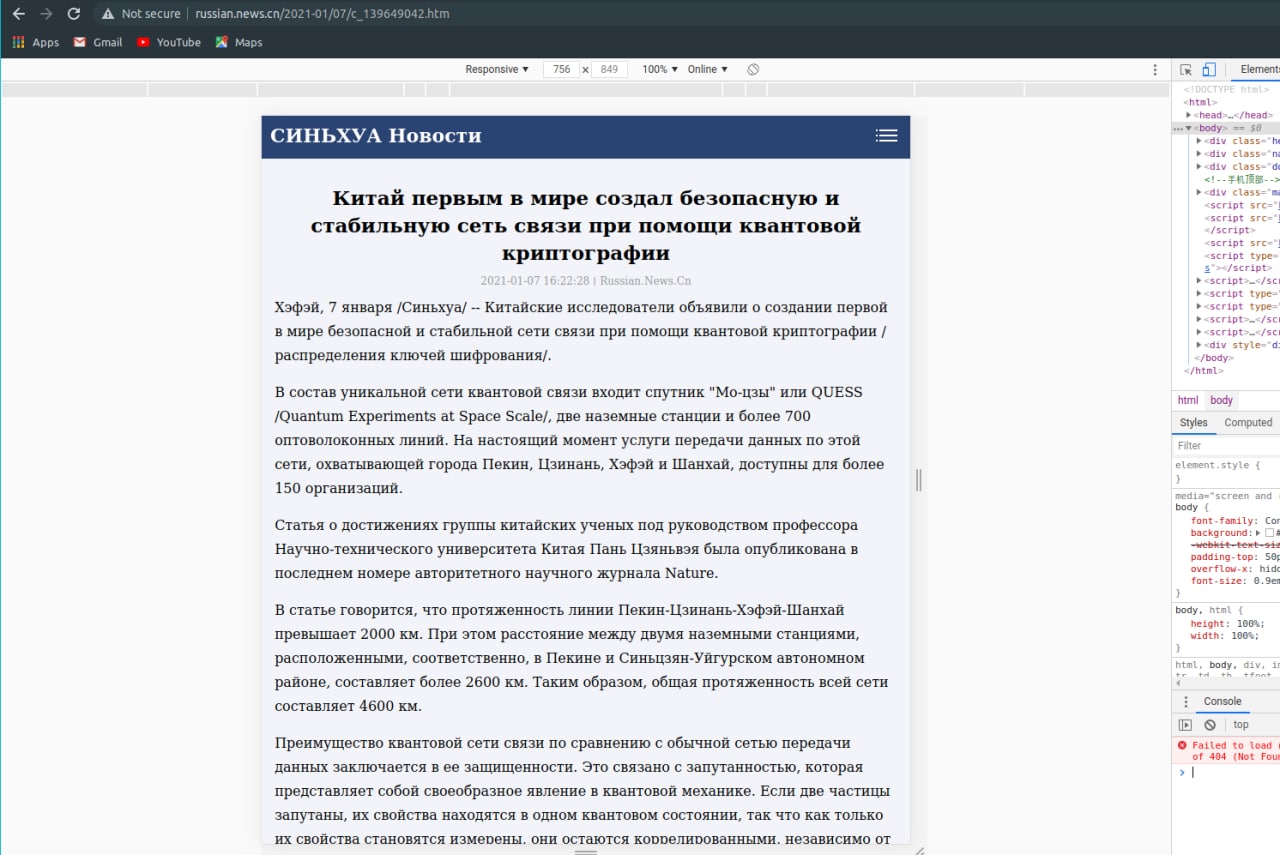The height and width of the screenshot is (855, 1280).
Task: Click the viewport corner resize handle
Action: tap(919, 851)
